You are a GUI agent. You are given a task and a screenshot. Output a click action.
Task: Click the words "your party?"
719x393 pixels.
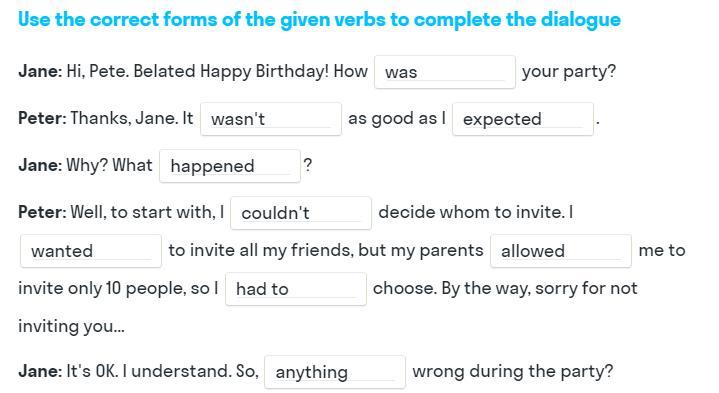click(569, 72)
